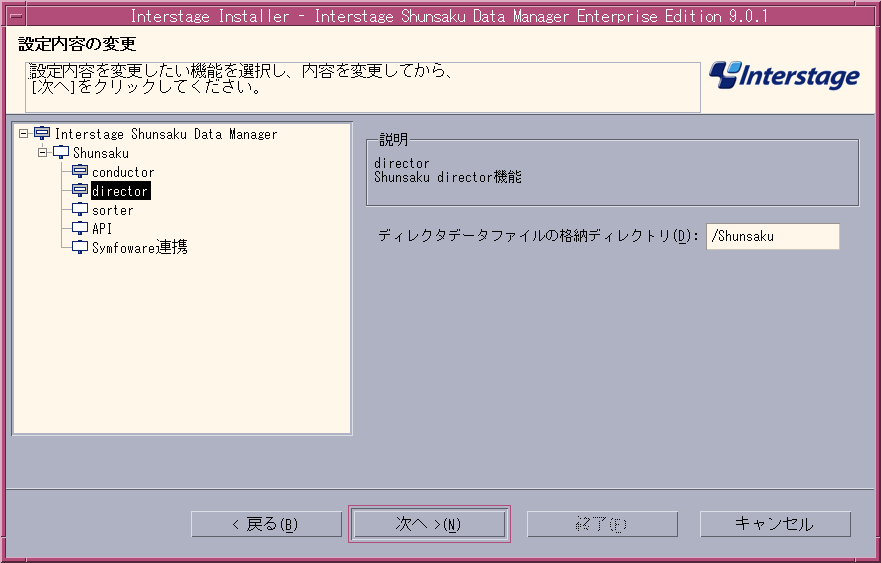Viewport: 881px width, 563px height.
Task: Click the キャンセル button
Action: tap(775, 524)
